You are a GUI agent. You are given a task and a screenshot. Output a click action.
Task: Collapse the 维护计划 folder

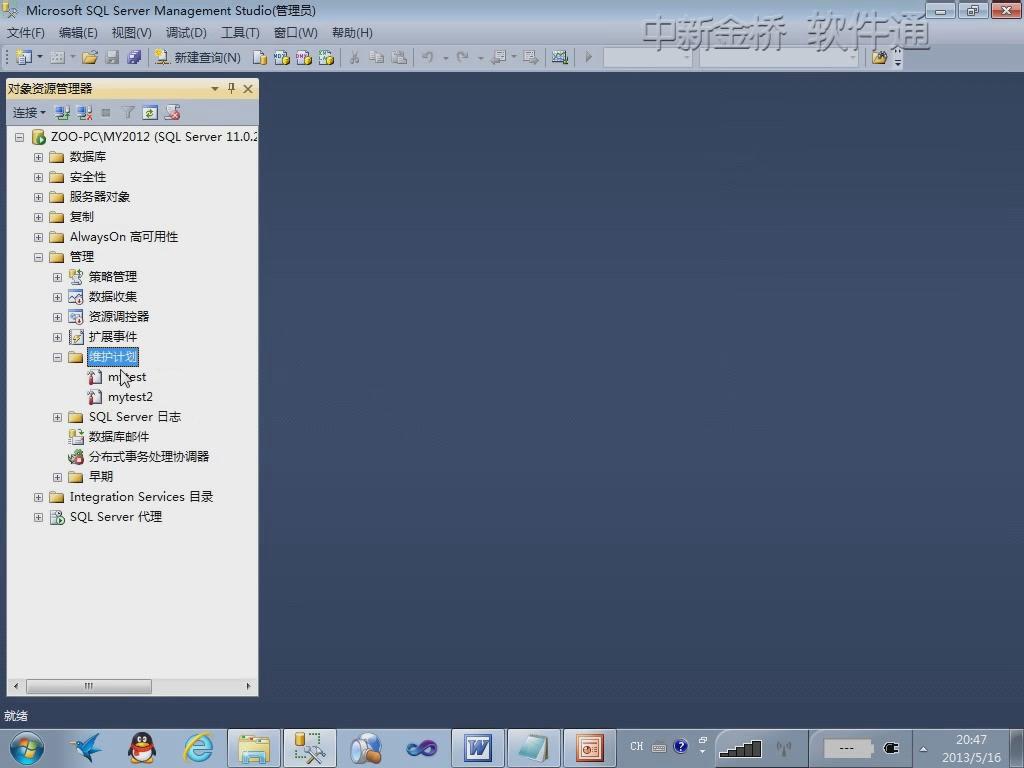click(x=57, y=357)
